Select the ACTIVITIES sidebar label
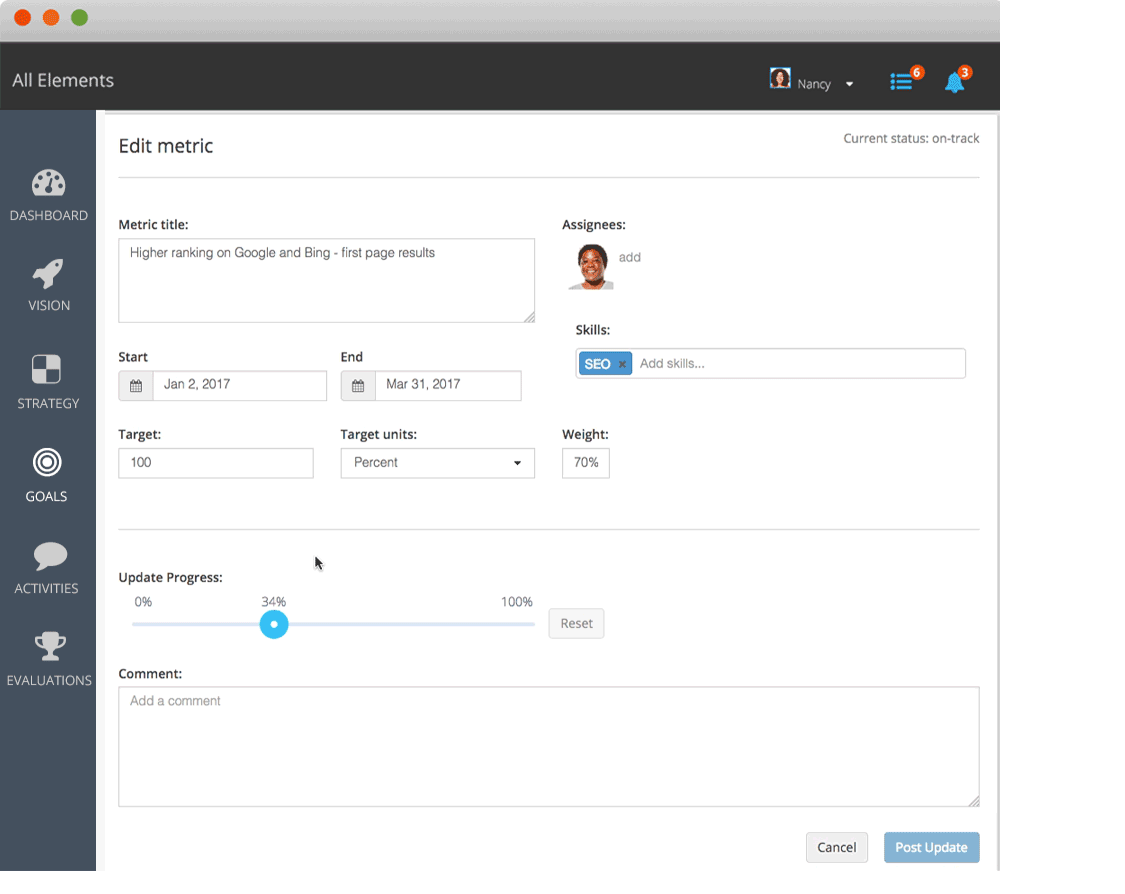The height and width of the screenshot is (894, 1125). (47, 588)
